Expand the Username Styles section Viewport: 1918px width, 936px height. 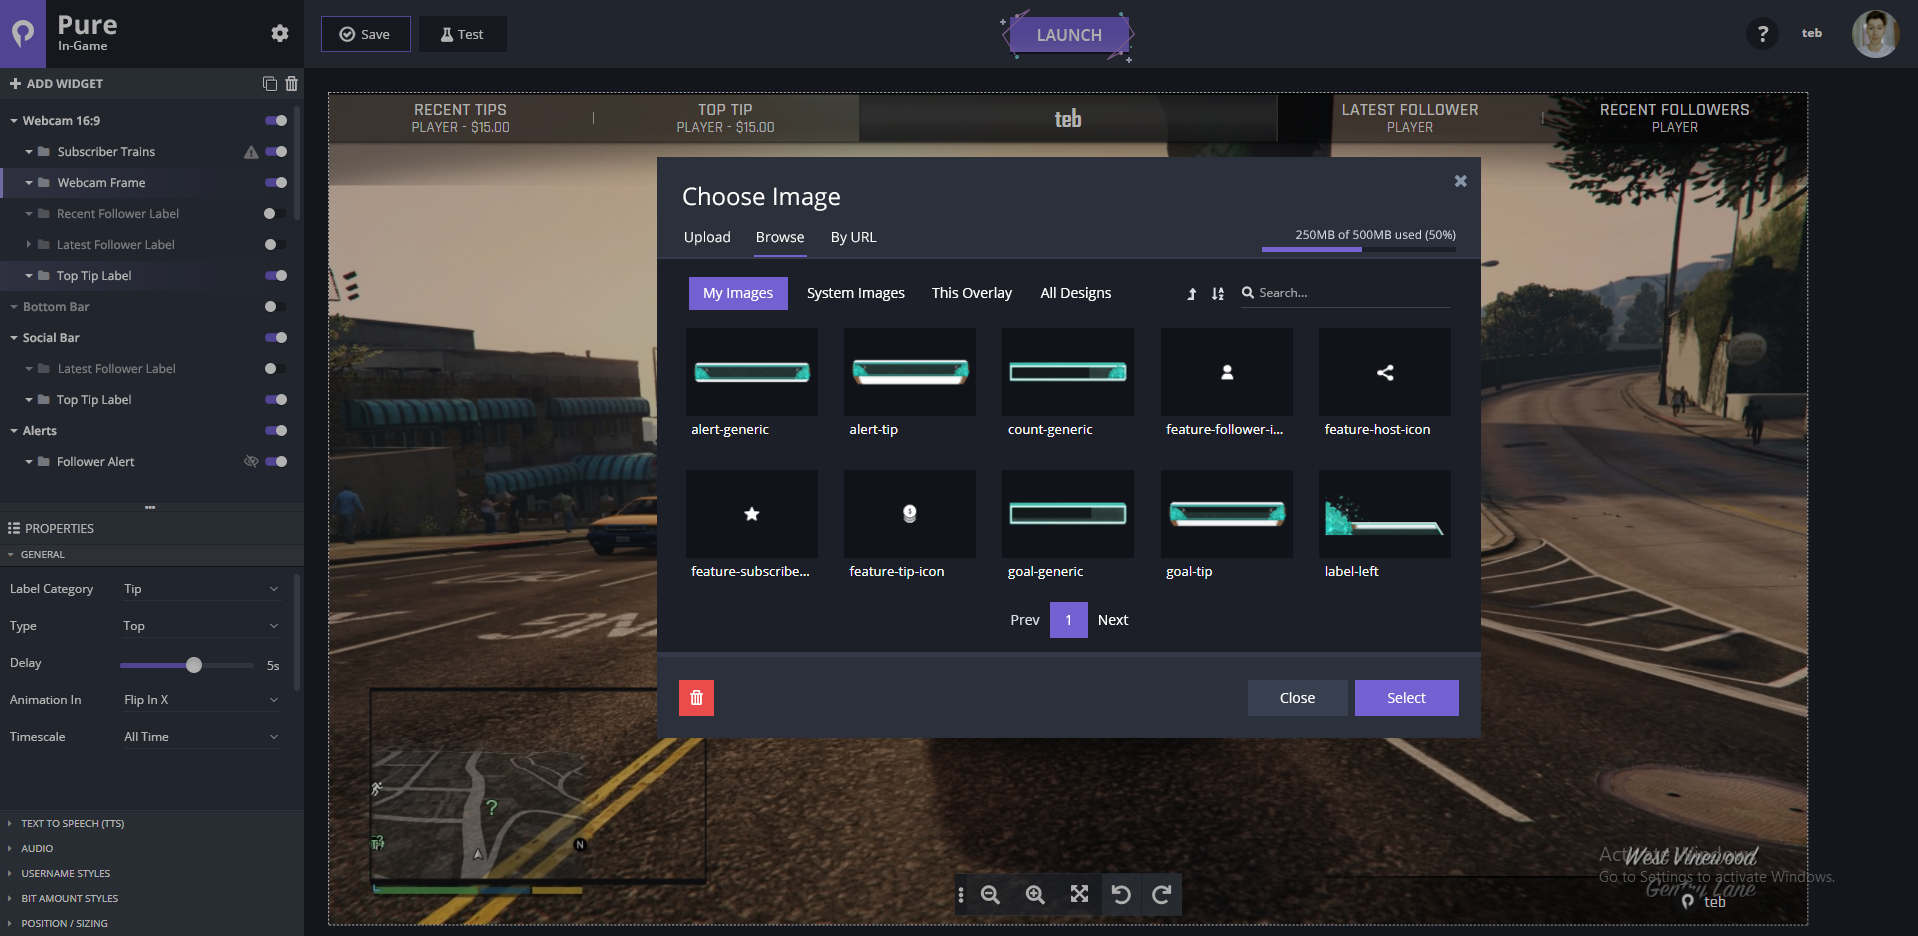point(66,874)
